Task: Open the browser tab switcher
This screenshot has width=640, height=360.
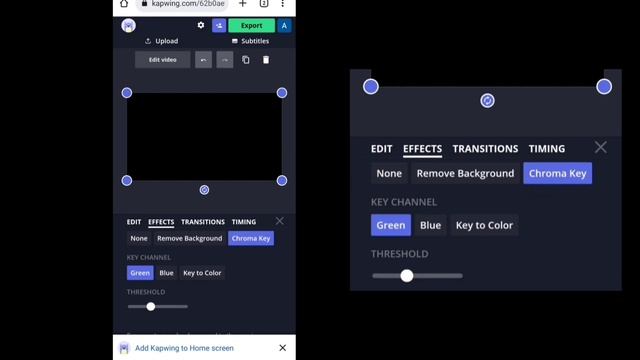Action: tap(264, 4)
